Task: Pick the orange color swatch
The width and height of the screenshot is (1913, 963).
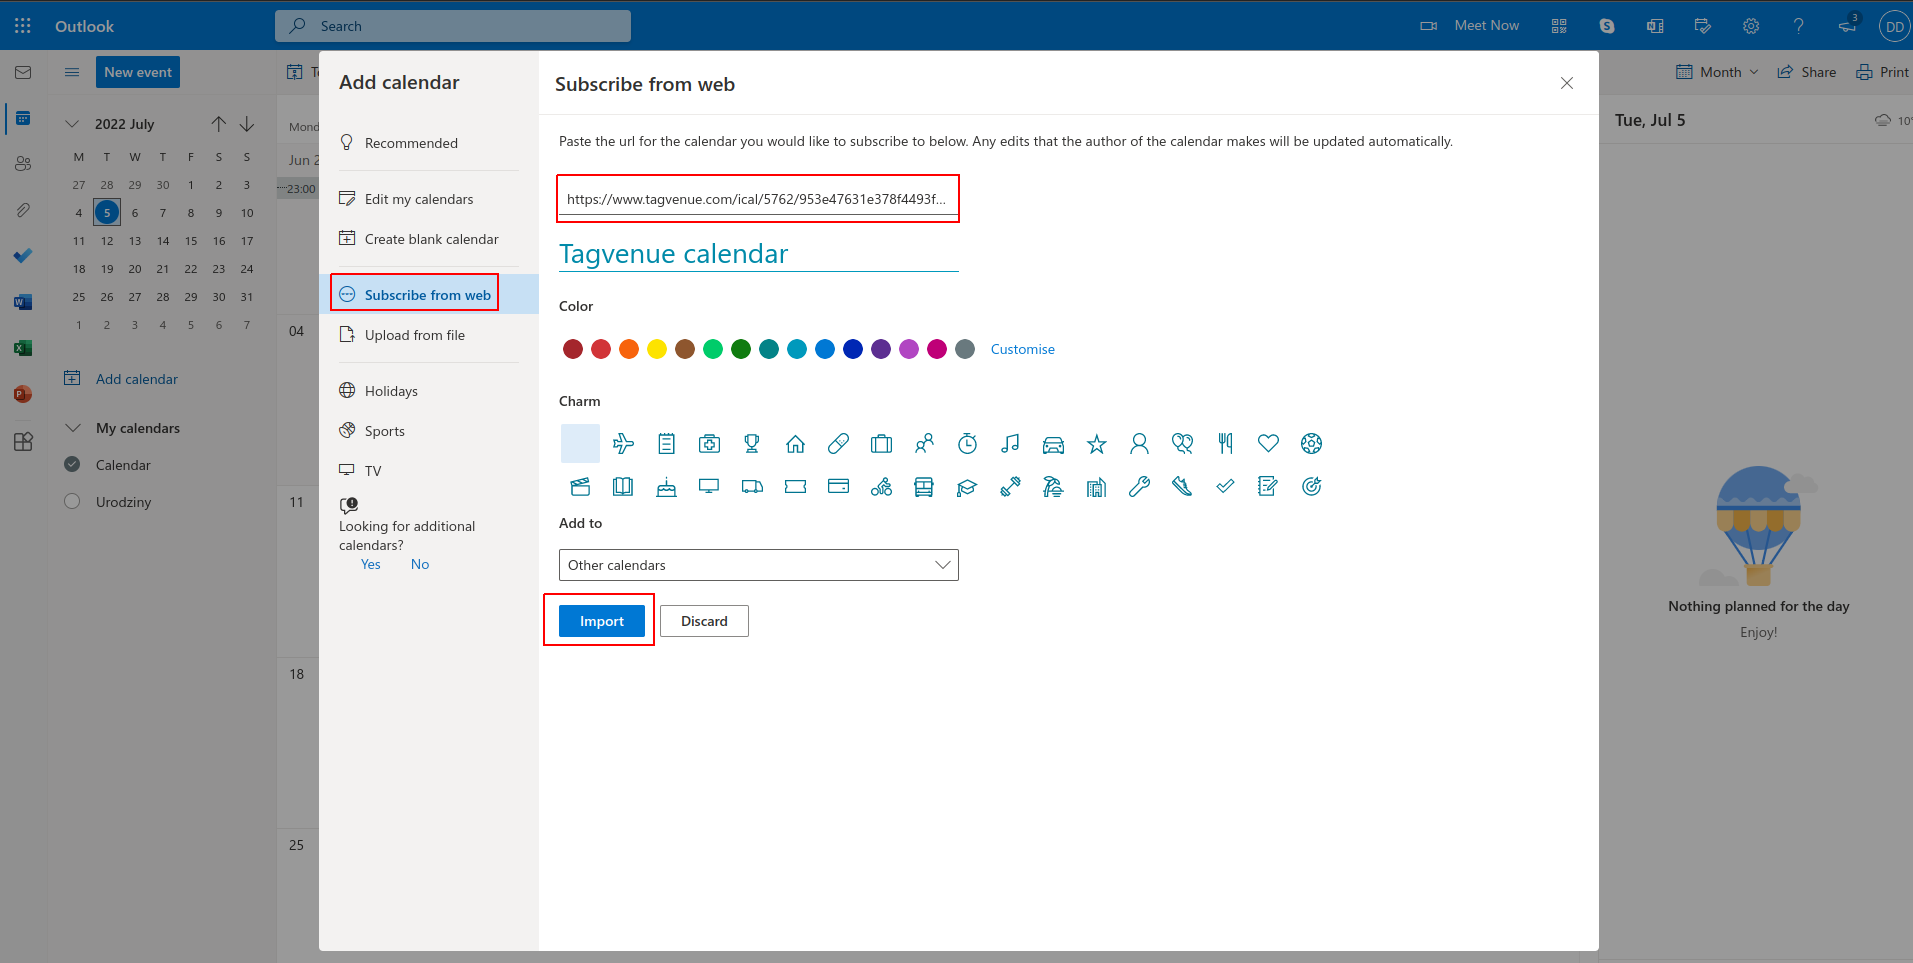Action: point(629,349)
